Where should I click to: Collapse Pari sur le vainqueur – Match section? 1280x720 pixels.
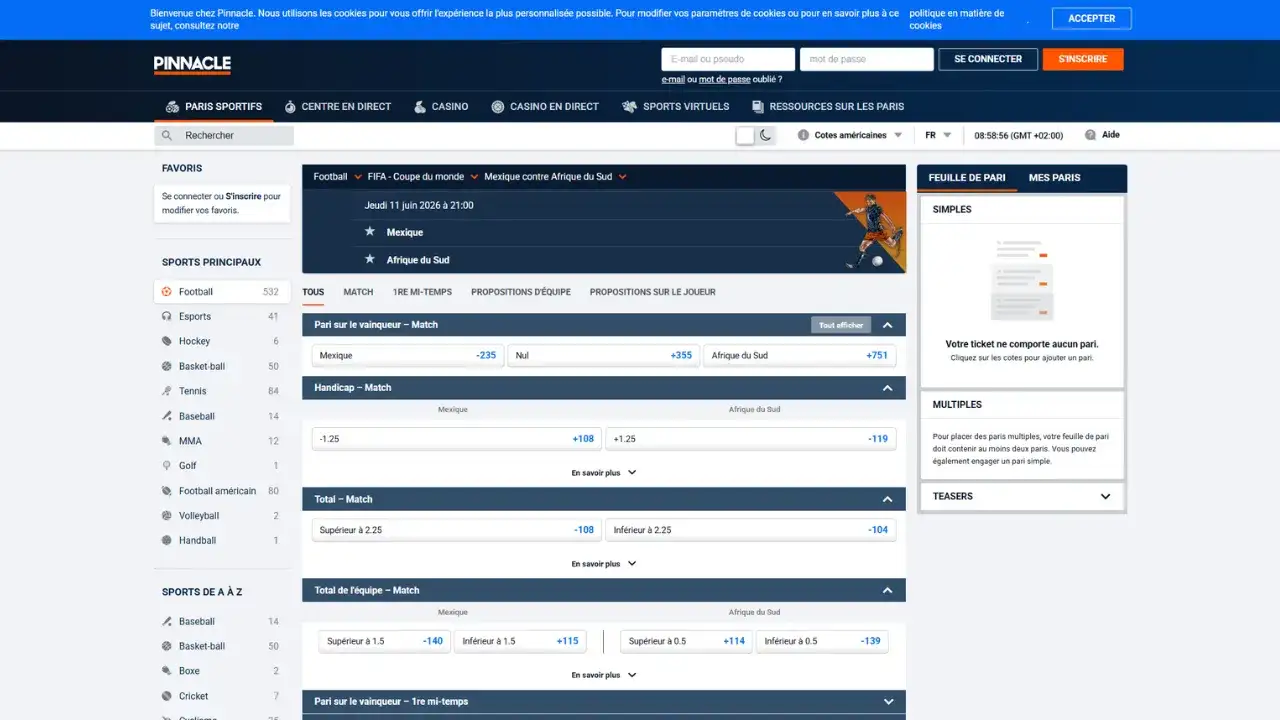click(x=887, y=325)
